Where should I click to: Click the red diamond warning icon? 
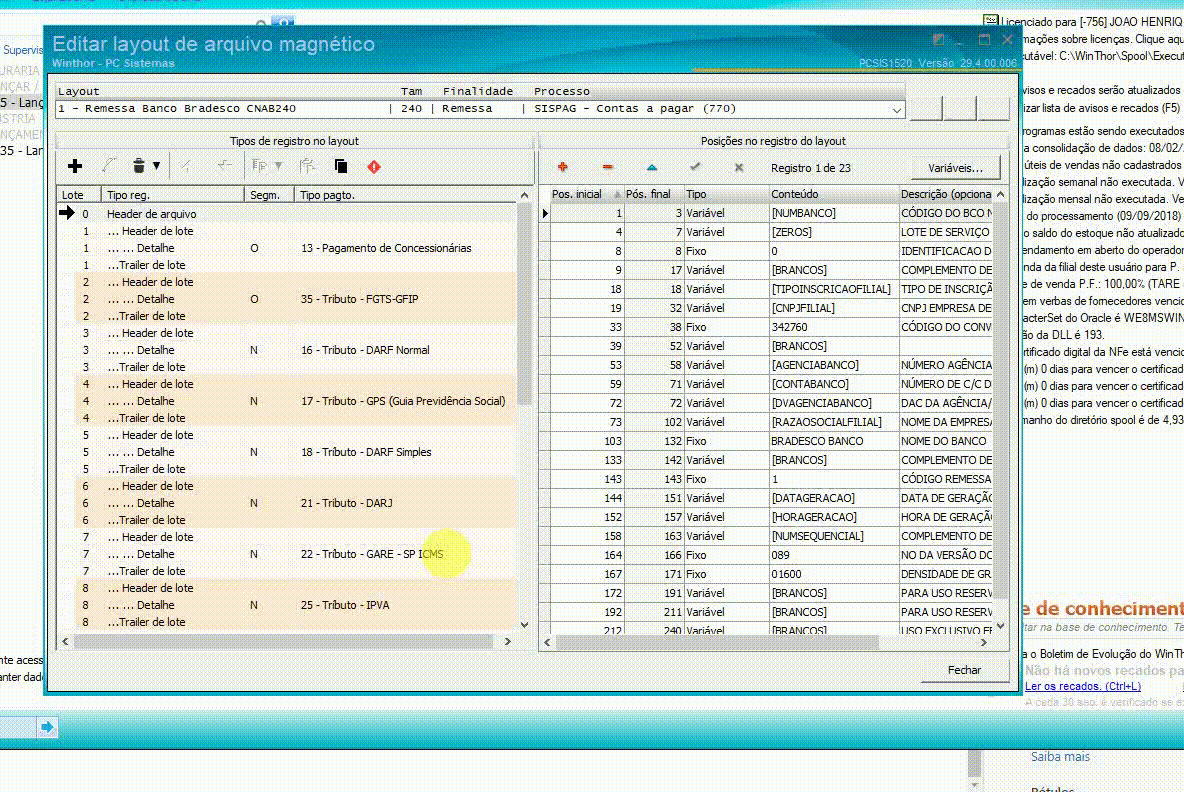tap(374, 166)
